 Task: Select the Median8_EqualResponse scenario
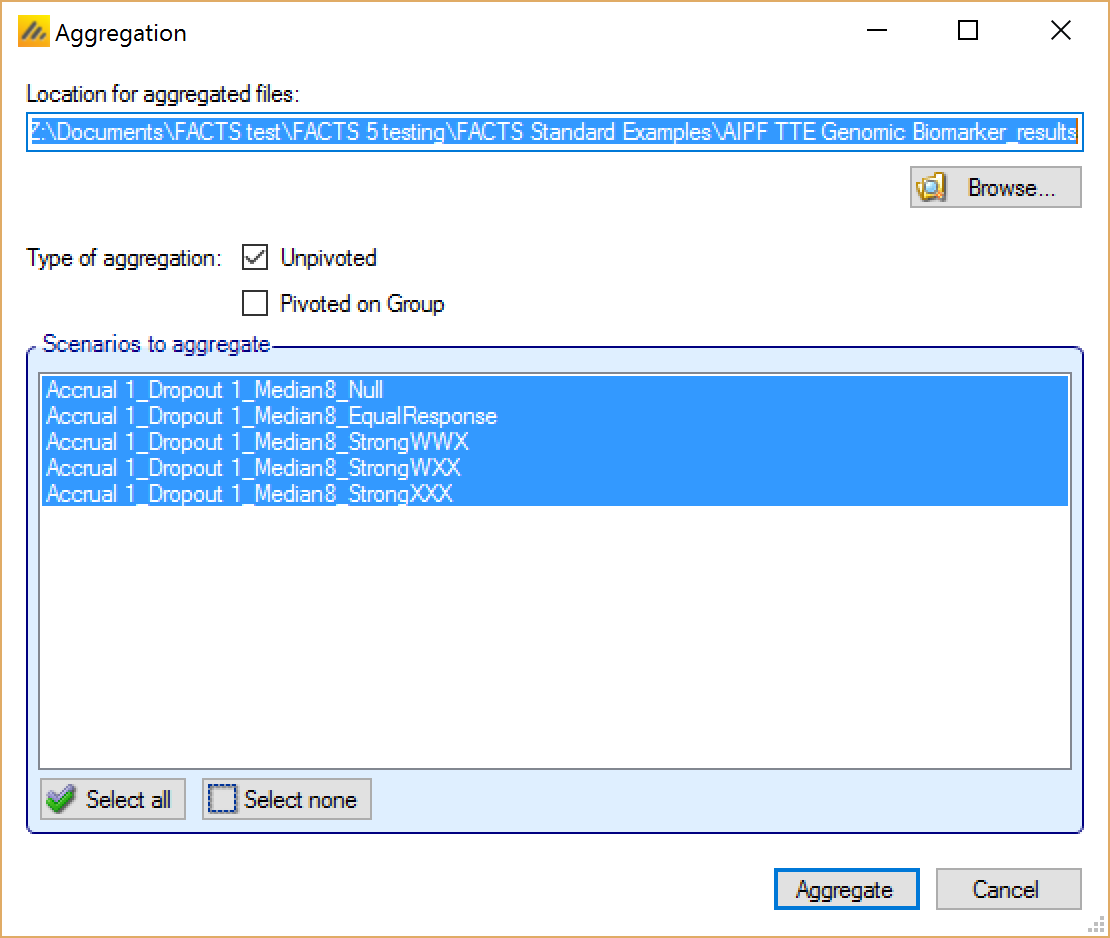[x=271, y=416]
